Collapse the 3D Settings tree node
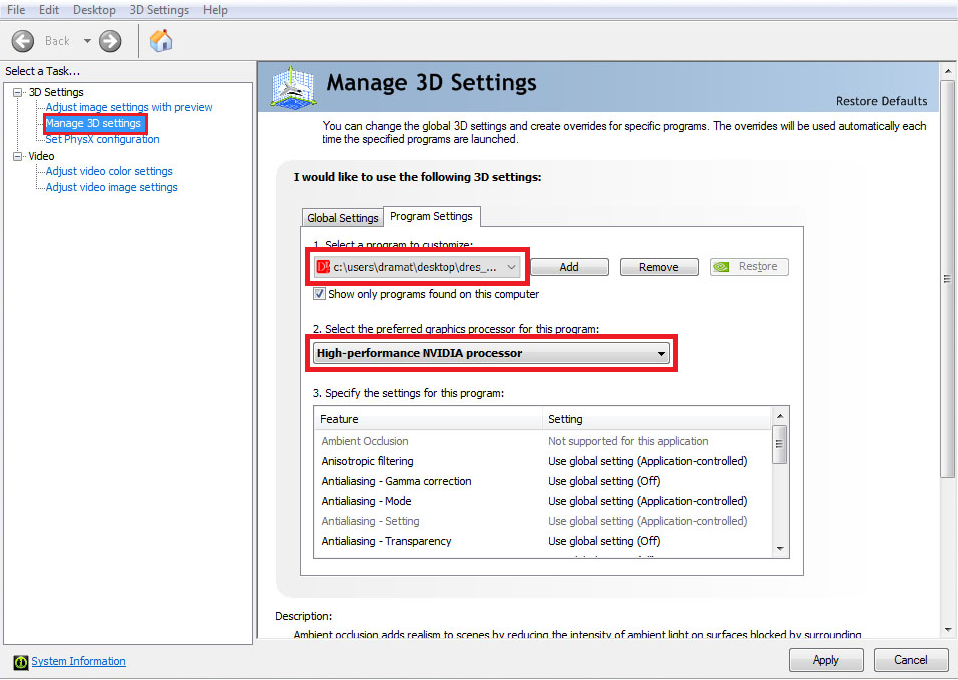958x680 pixels. pos(17,92)
